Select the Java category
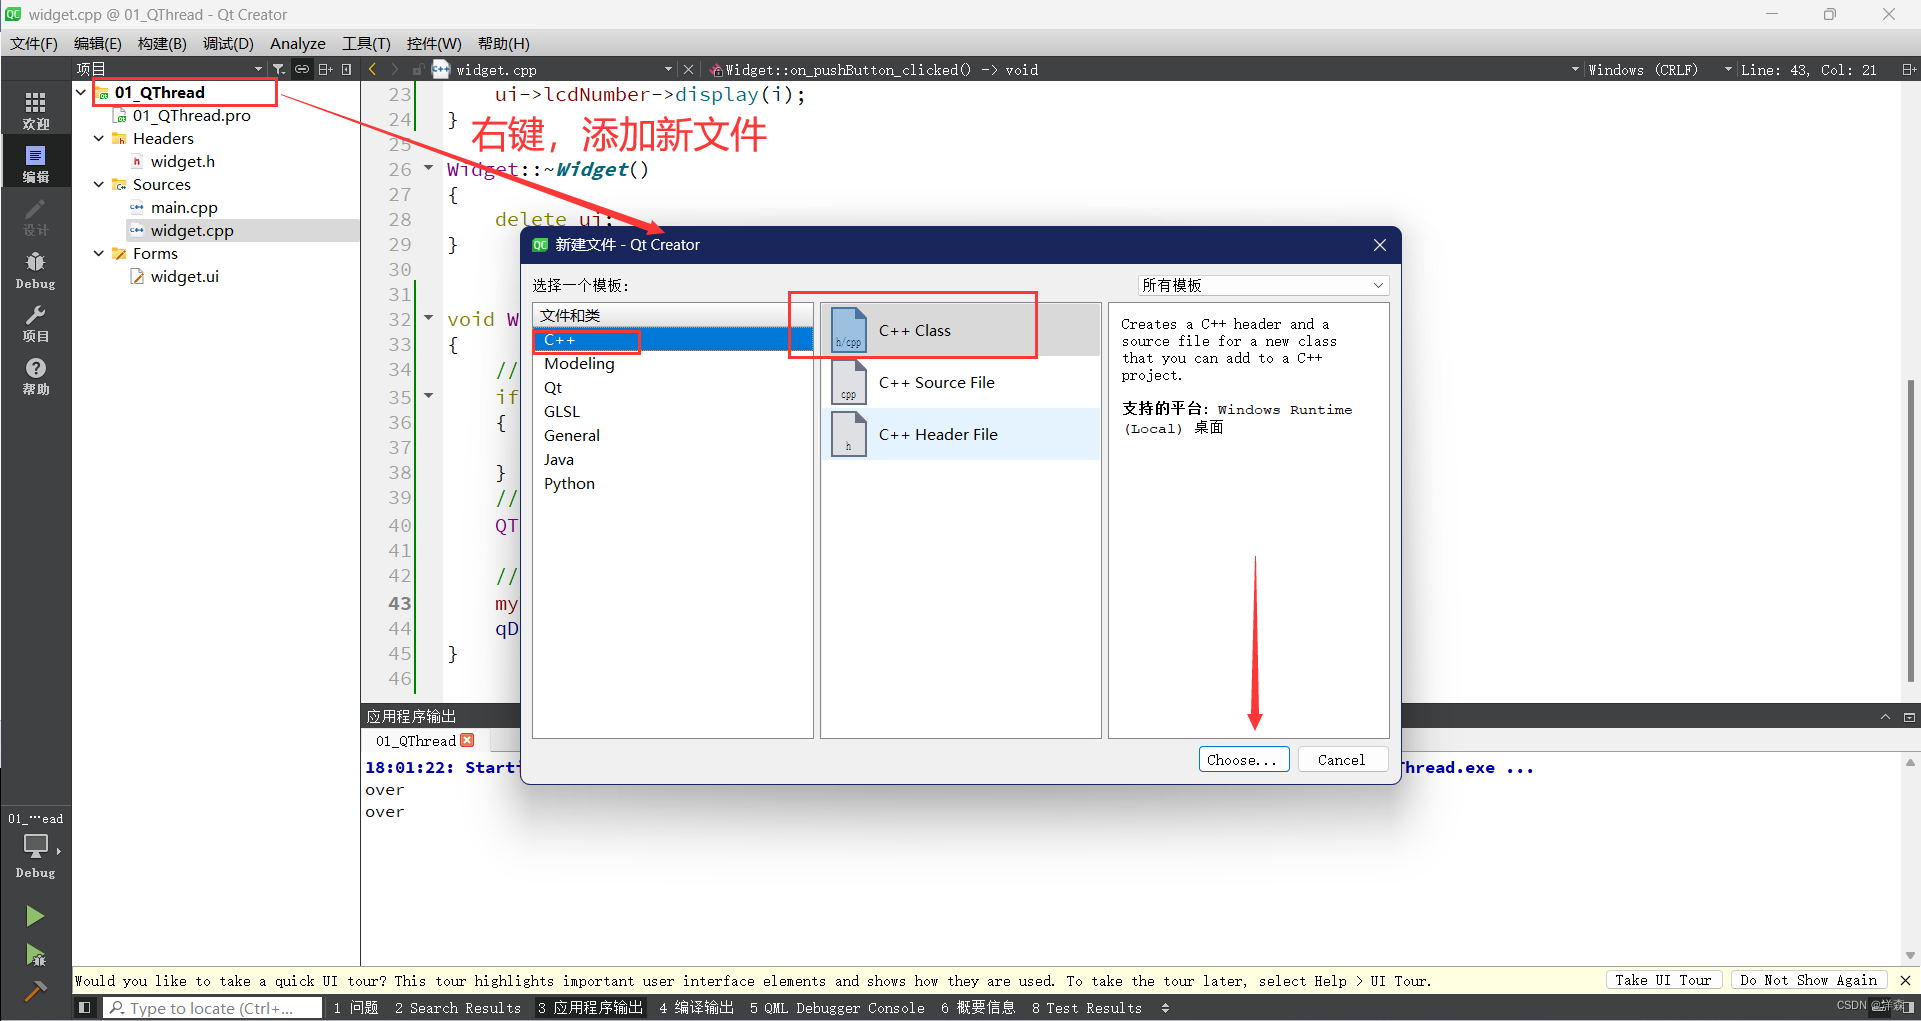 [x=673, y=460]
